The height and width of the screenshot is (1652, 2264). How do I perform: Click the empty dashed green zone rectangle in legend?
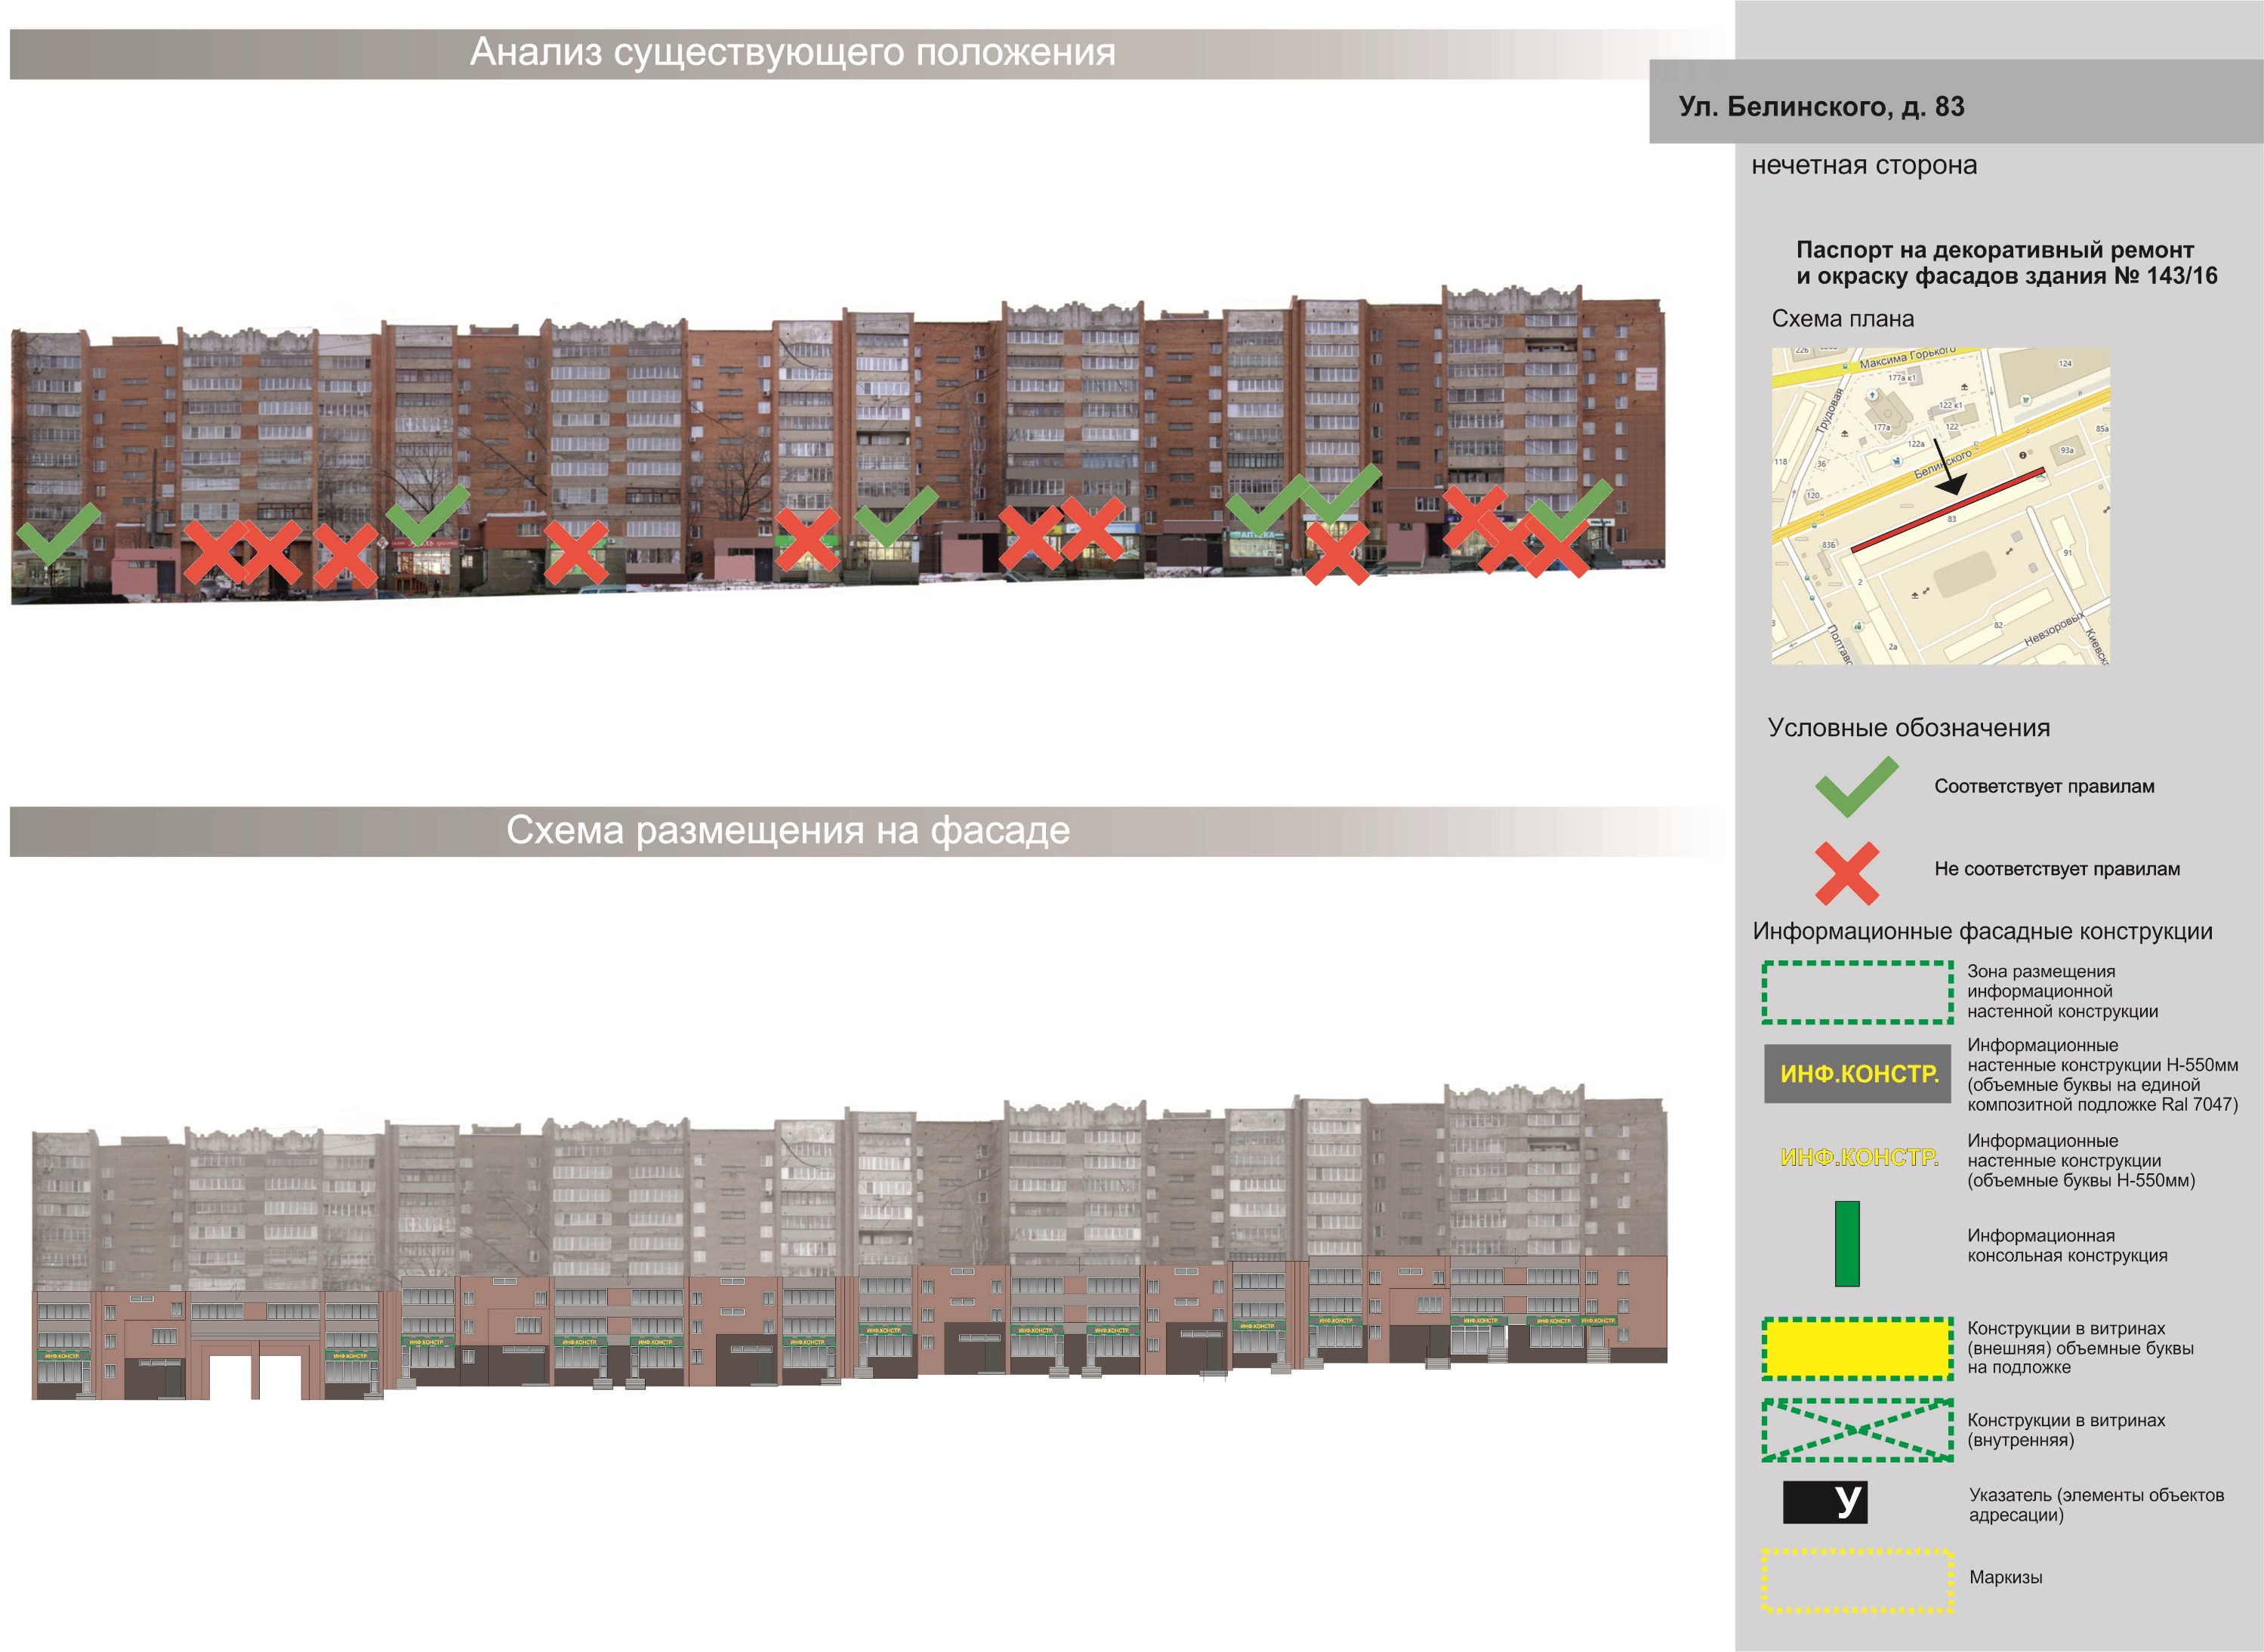pos(1857,992)
